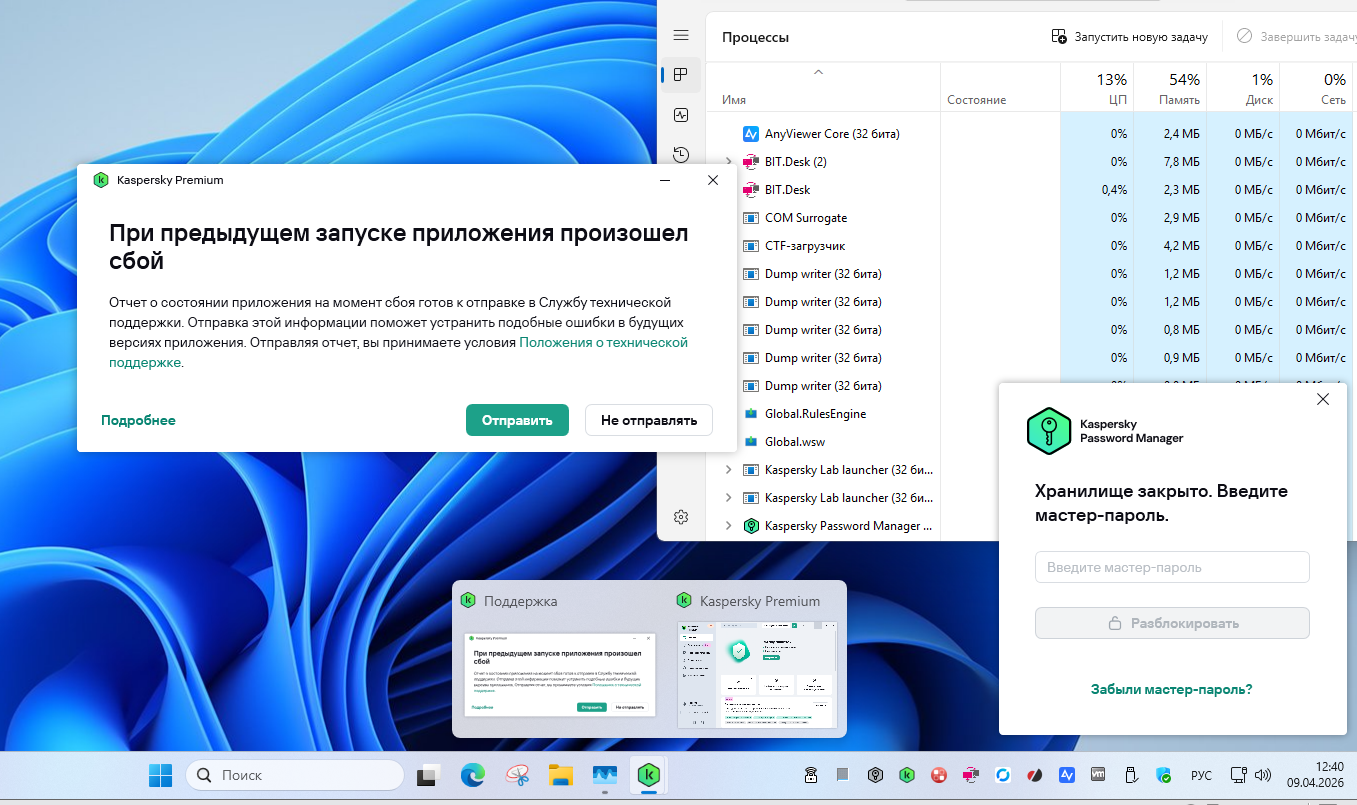Sort processes by the Состояние column

point(977,100)
